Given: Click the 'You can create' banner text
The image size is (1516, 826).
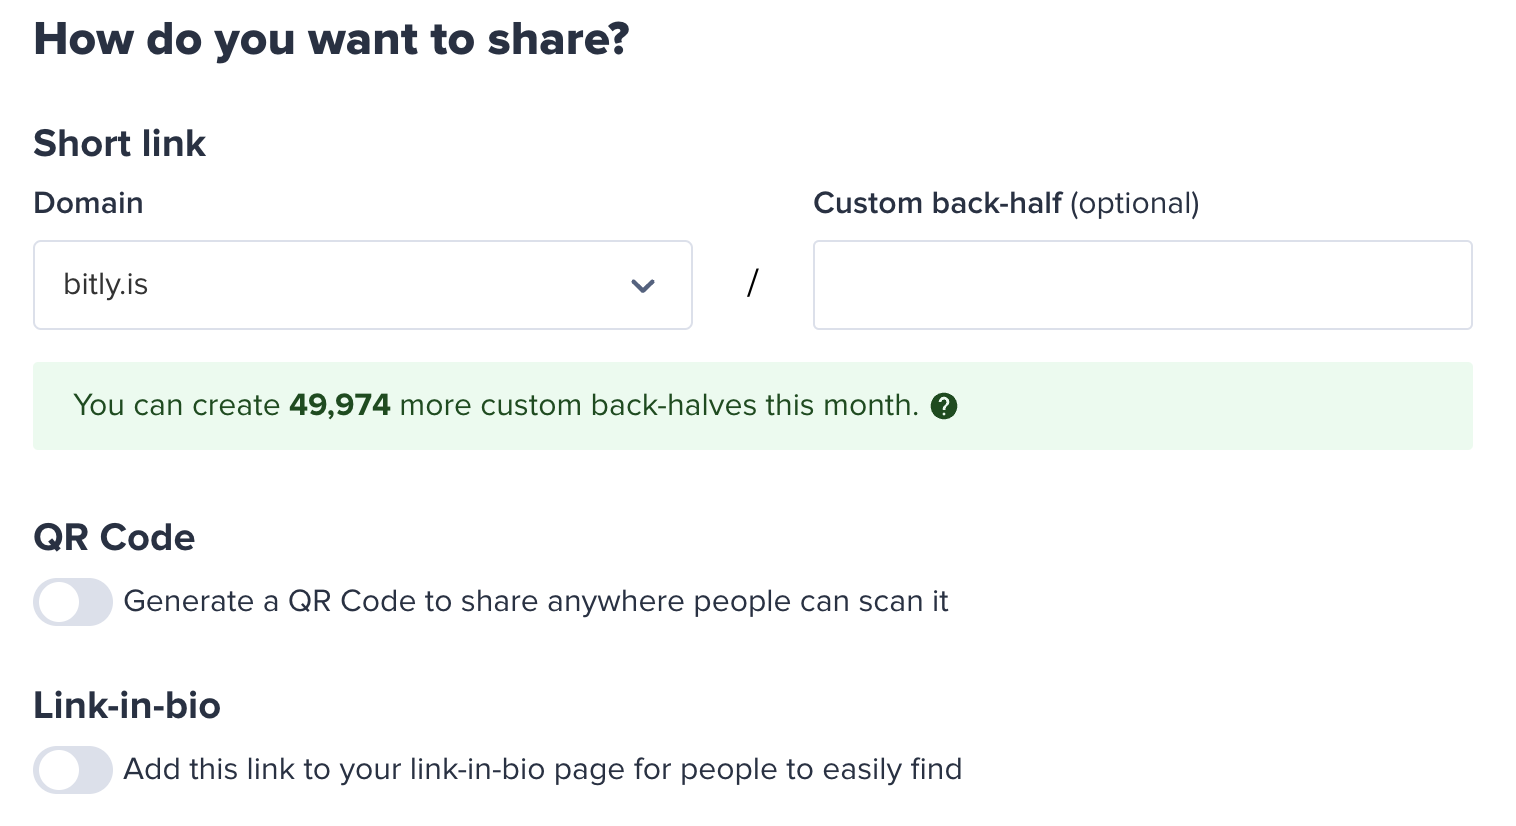Looking at the screenshot, I should point(176,406).
